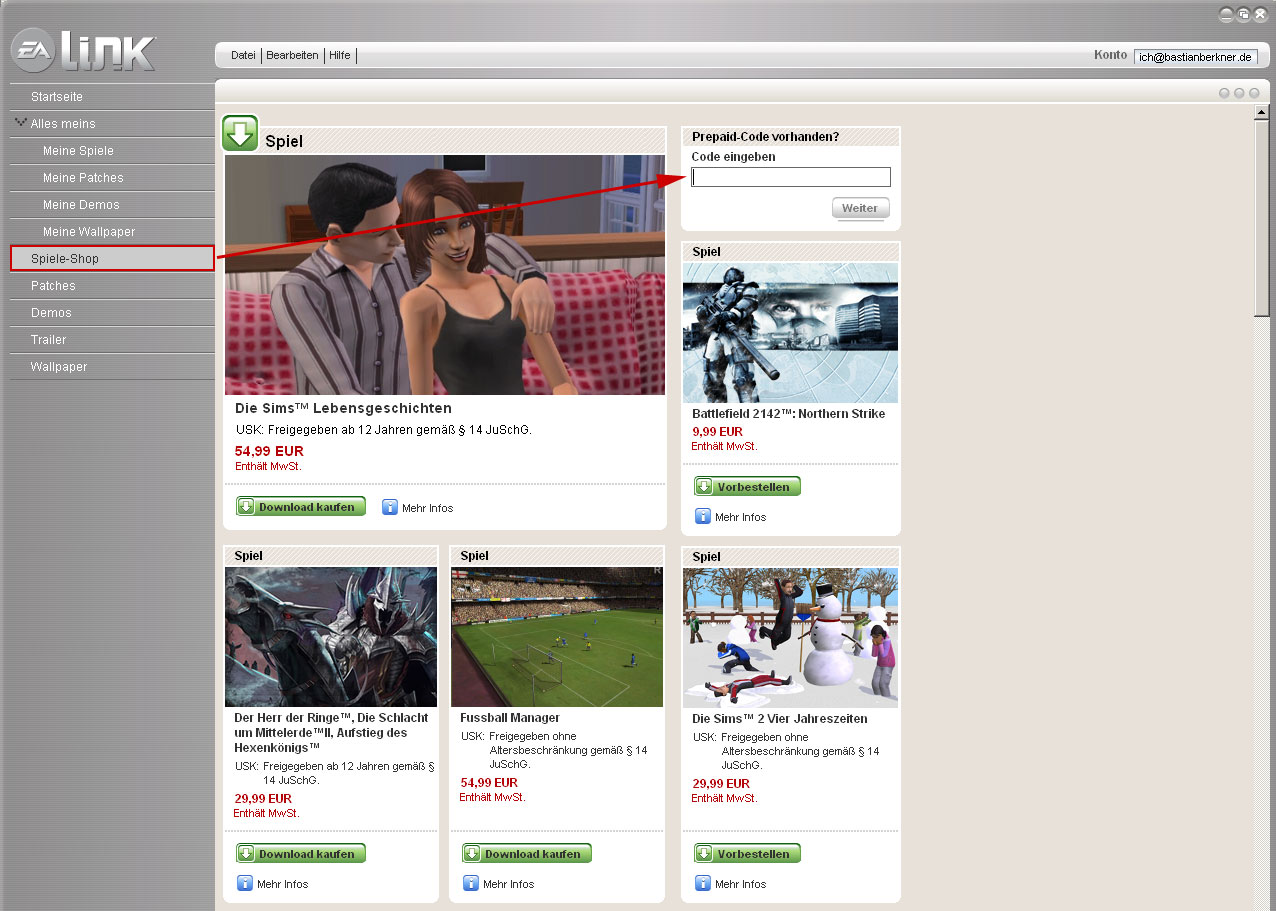1276x911 pixels.
Task: Select Meine Spiele in sidebar
Action: coord(78,151)
